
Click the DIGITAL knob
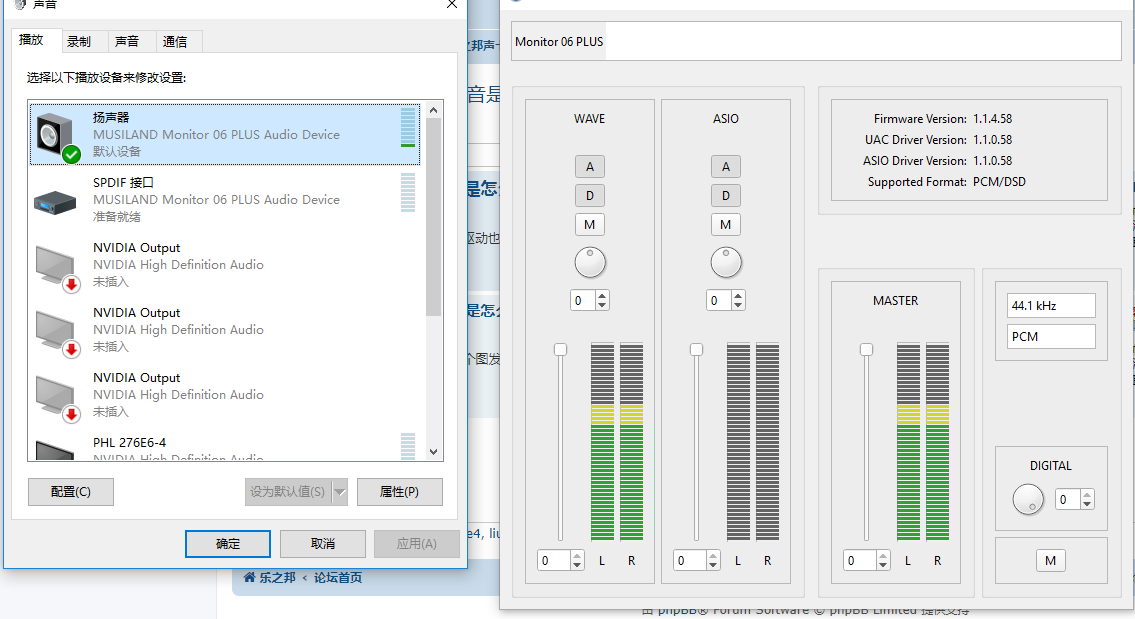1028,499
